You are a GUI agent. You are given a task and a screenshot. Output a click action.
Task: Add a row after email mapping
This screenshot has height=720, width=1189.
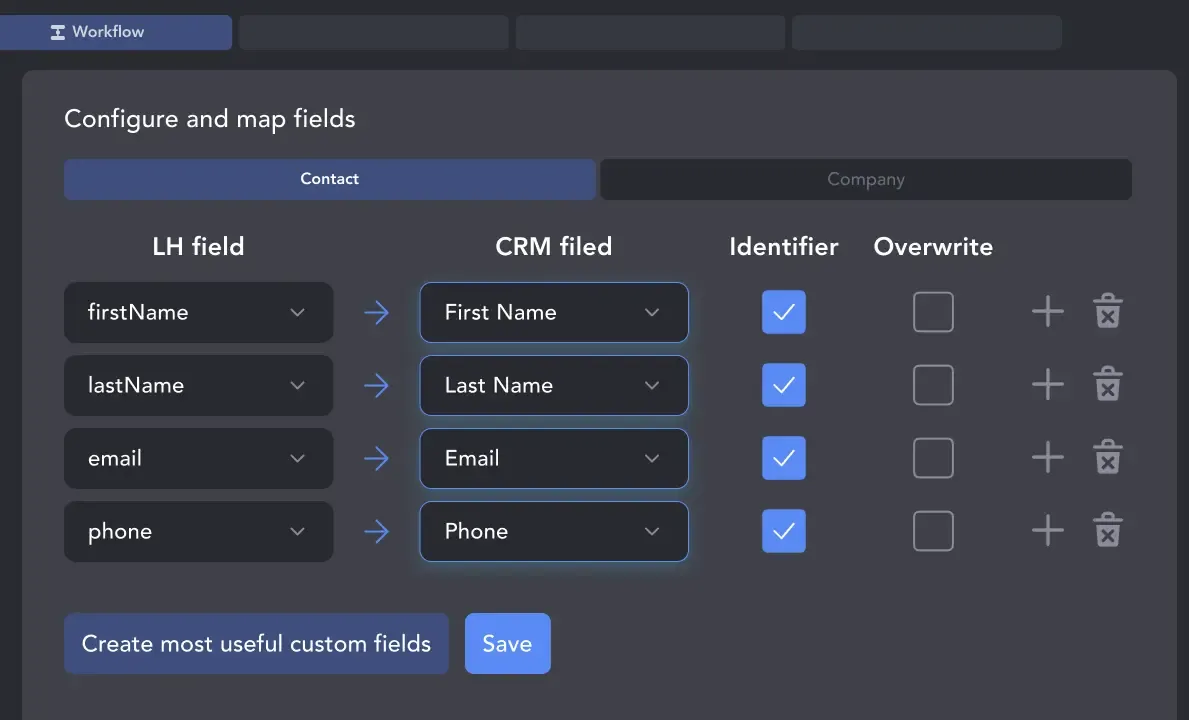tap(1047, 457)
